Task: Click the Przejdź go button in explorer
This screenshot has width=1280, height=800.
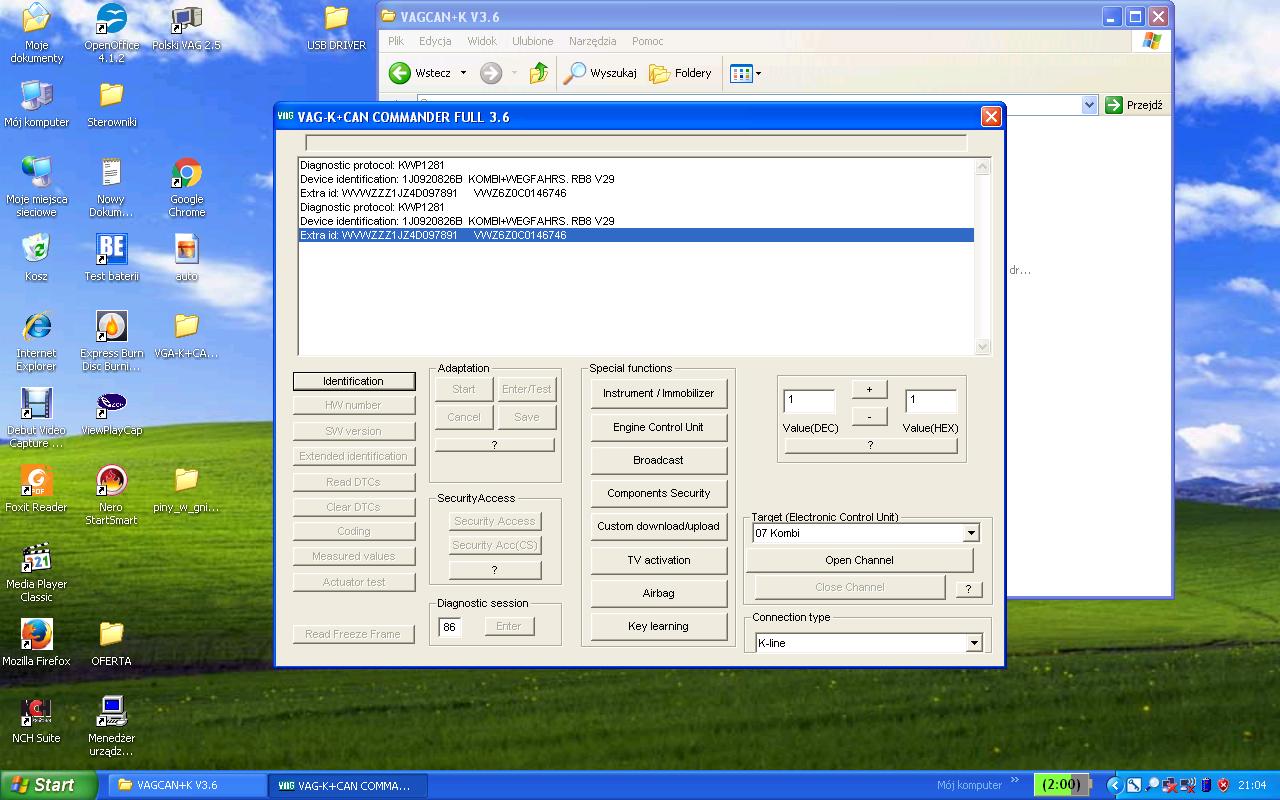Action: [x=1135, y=105]
